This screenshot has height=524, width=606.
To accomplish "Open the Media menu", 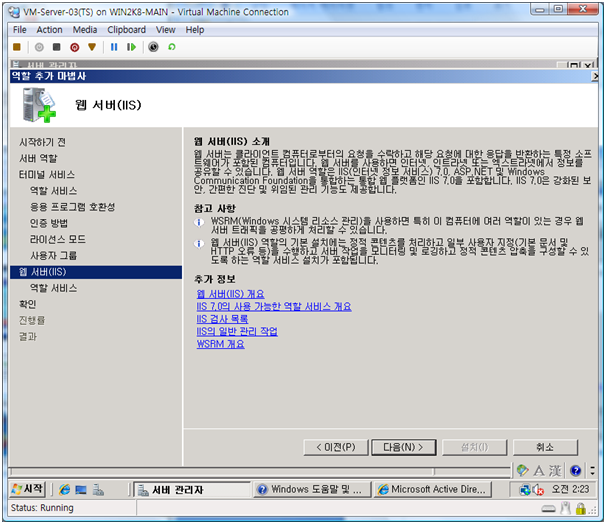I will [x=85, y=30].
